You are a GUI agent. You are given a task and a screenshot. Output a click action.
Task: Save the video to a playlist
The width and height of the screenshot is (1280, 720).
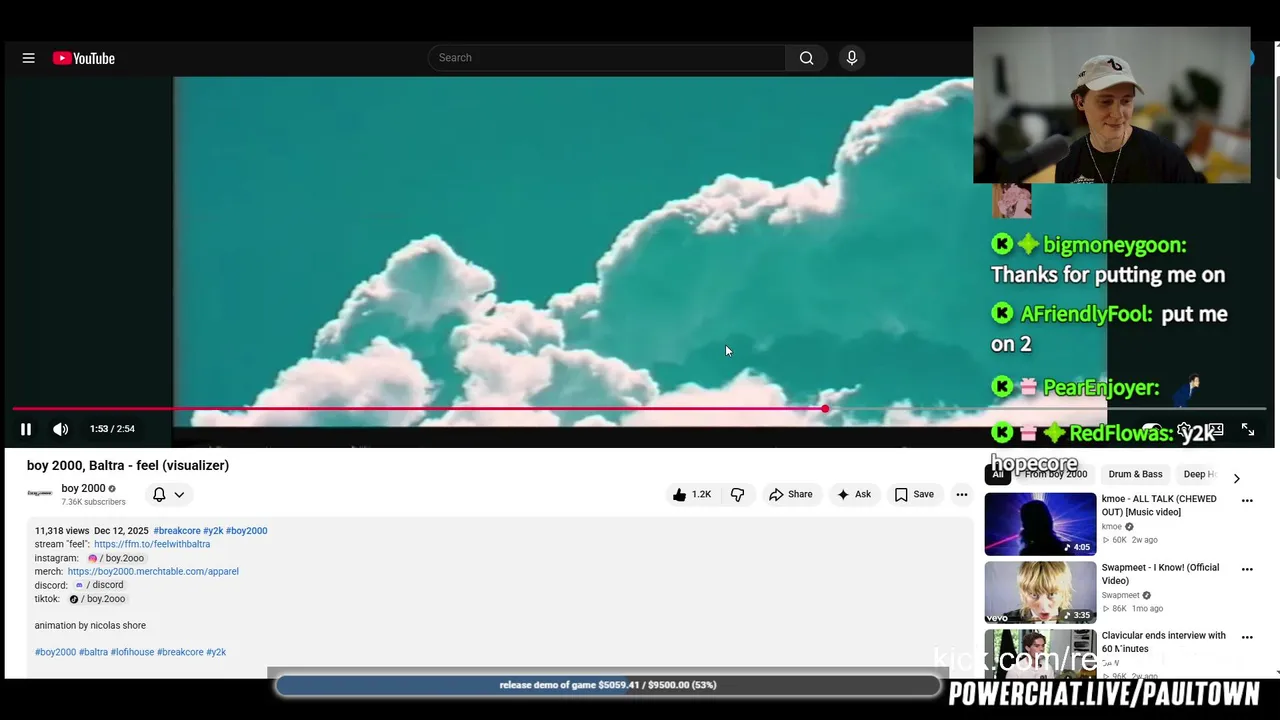click(914, 494)
